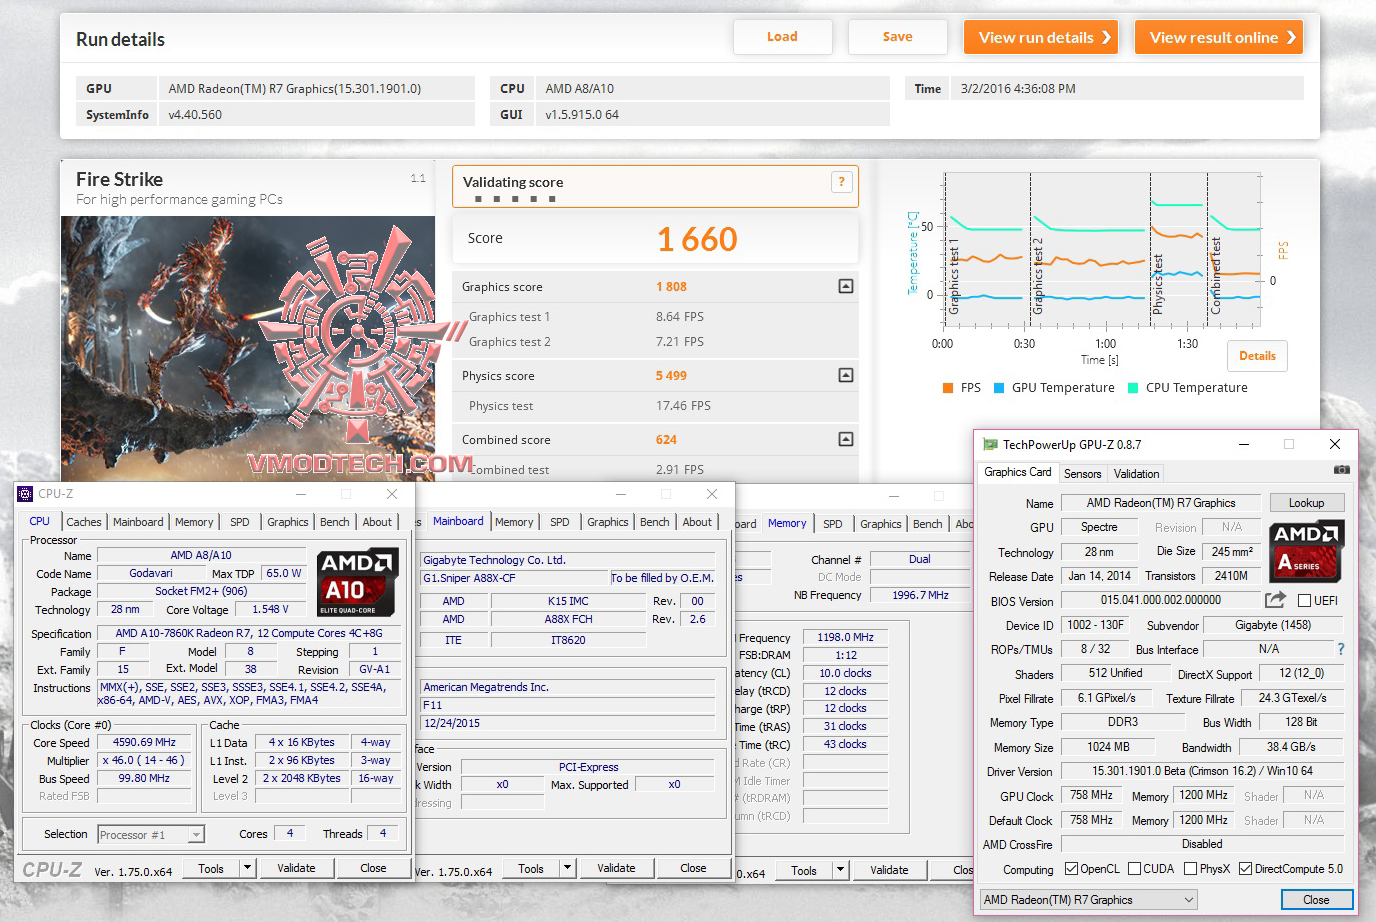Open Tools dropdown arrow in CPU-Z Mainboard window
Image resolution: width=1376 pixels, height=922 pixels.
pyautogui.click(x=567, y=868)
